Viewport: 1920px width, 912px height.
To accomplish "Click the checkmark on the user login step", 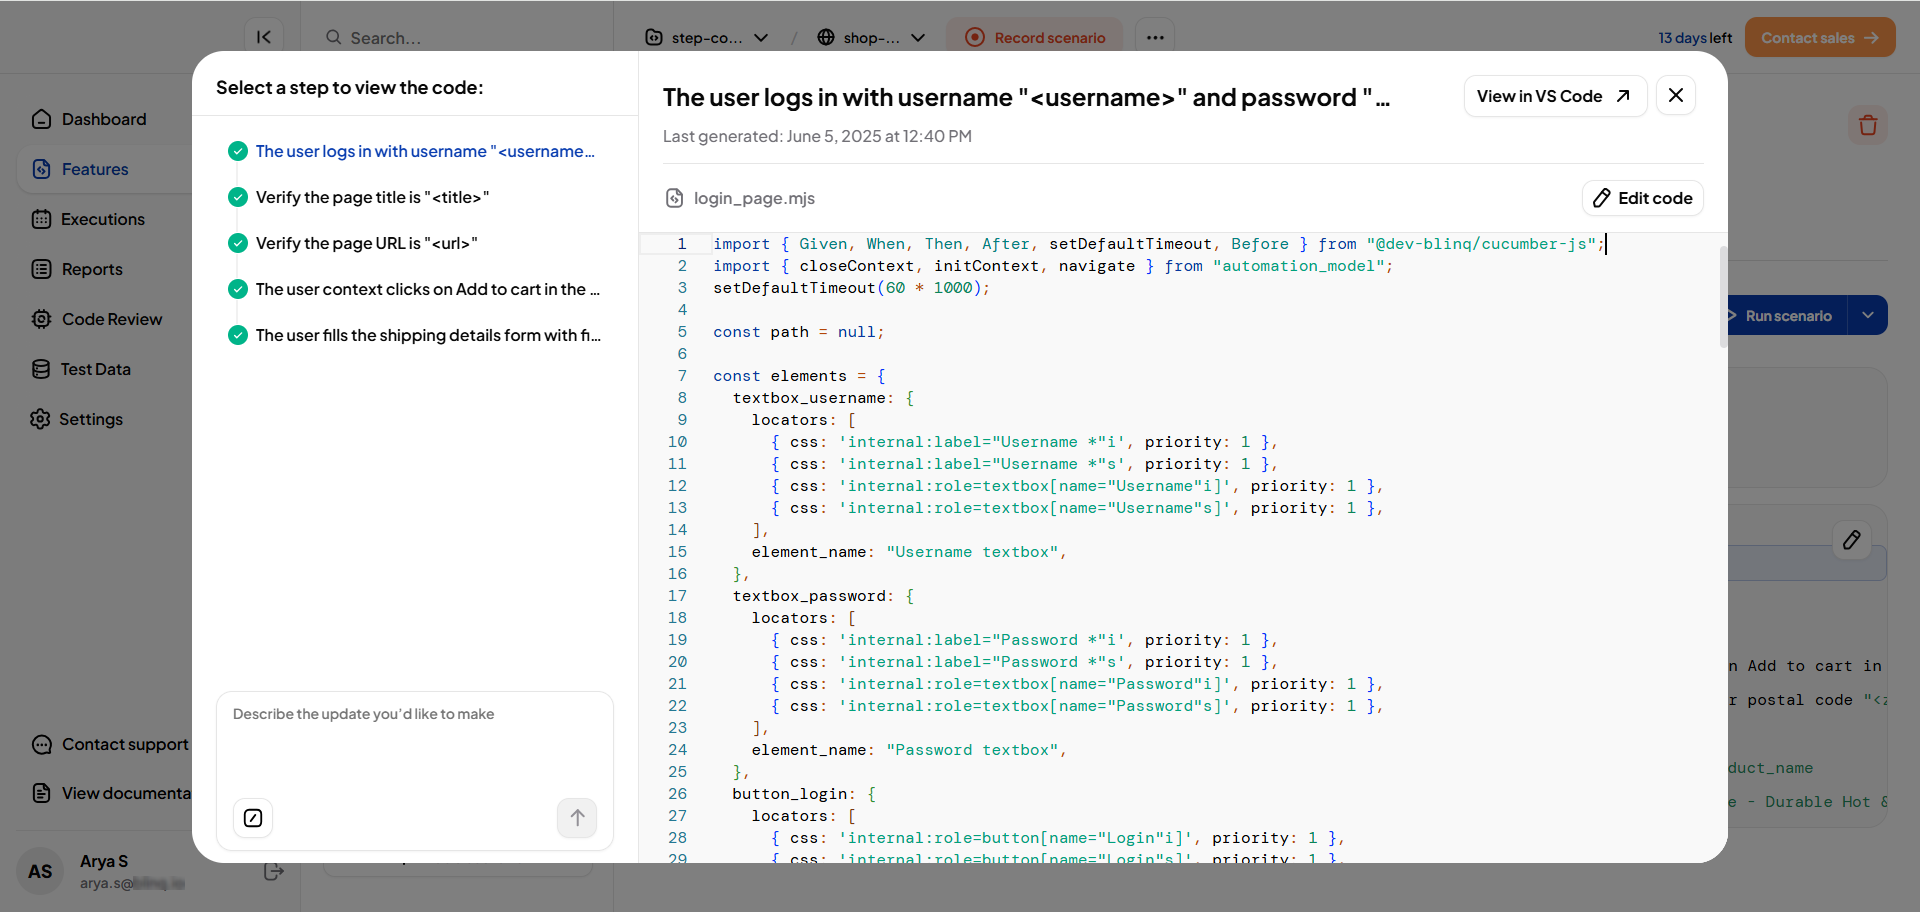I will 238,151.
